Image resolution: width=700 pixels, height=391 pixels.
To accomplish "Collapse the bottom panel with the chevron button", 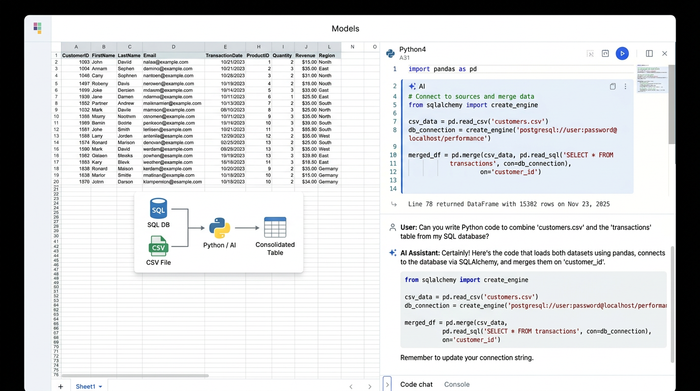I will pyautogui.click(x=387, y=384).
